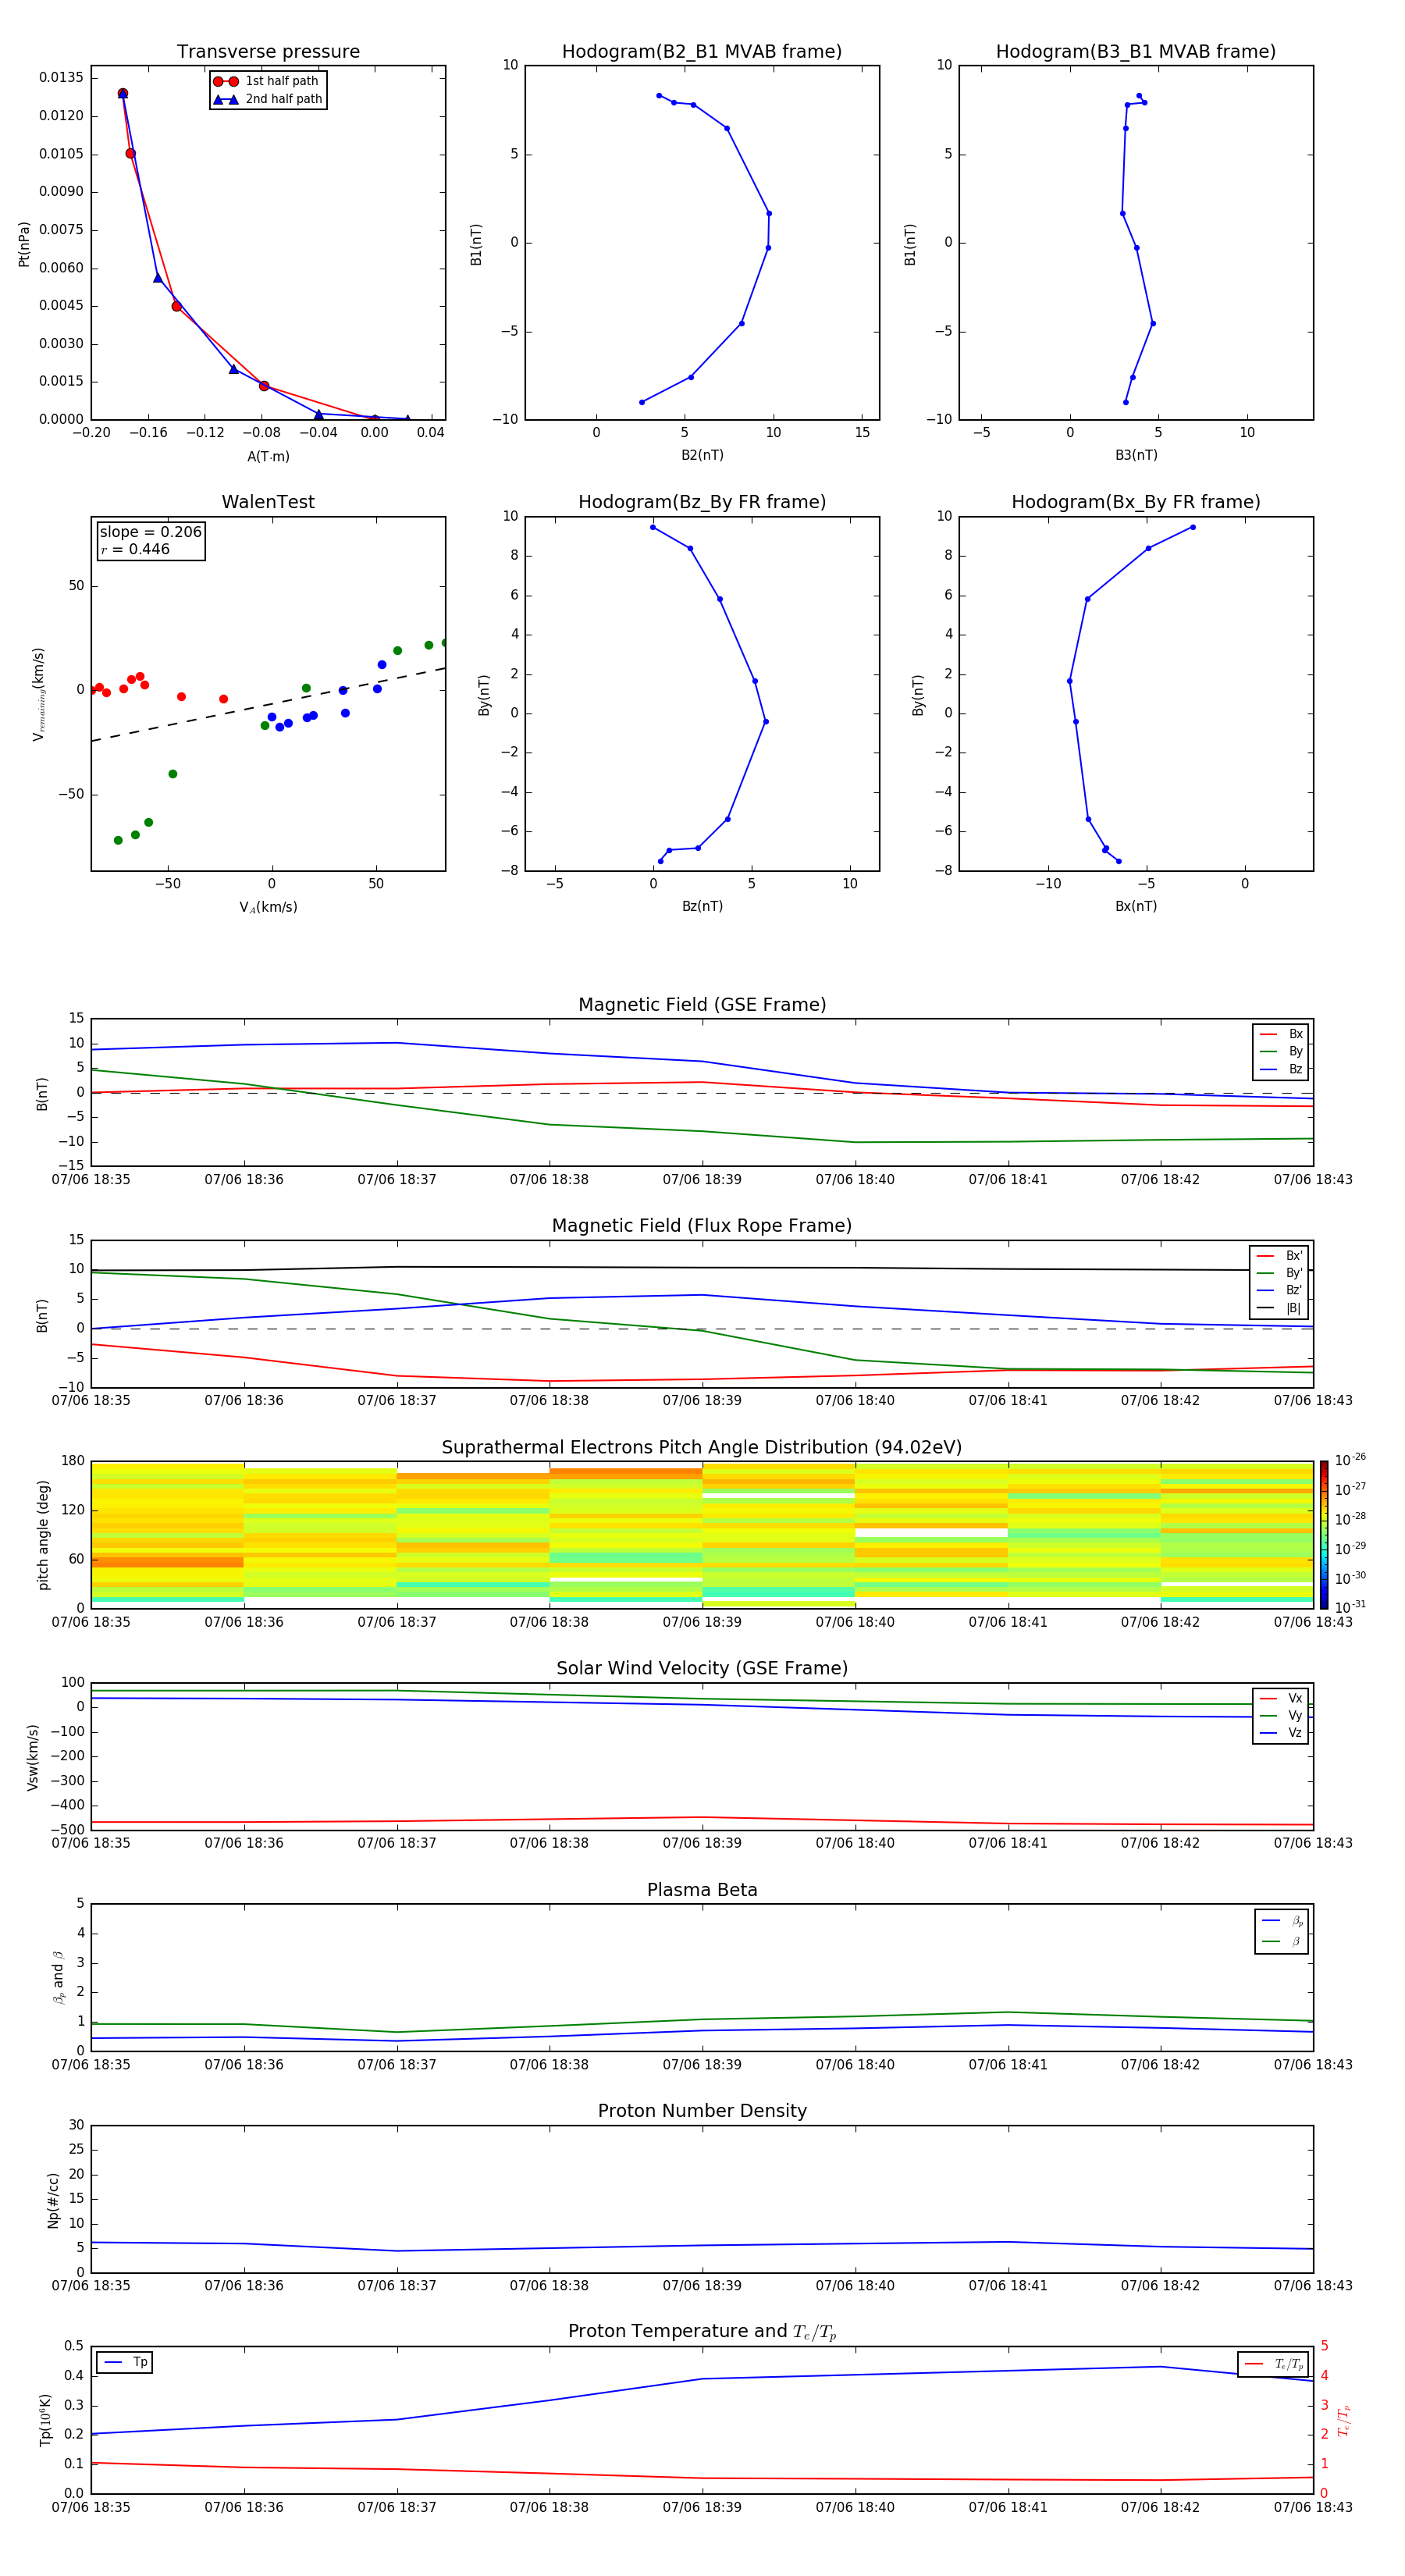Image resolution: width=1405 pixels, height=2576 pixels.
Task: Click the "Pt(nPa)" y-axis label
Action: (x=24, y=244)
